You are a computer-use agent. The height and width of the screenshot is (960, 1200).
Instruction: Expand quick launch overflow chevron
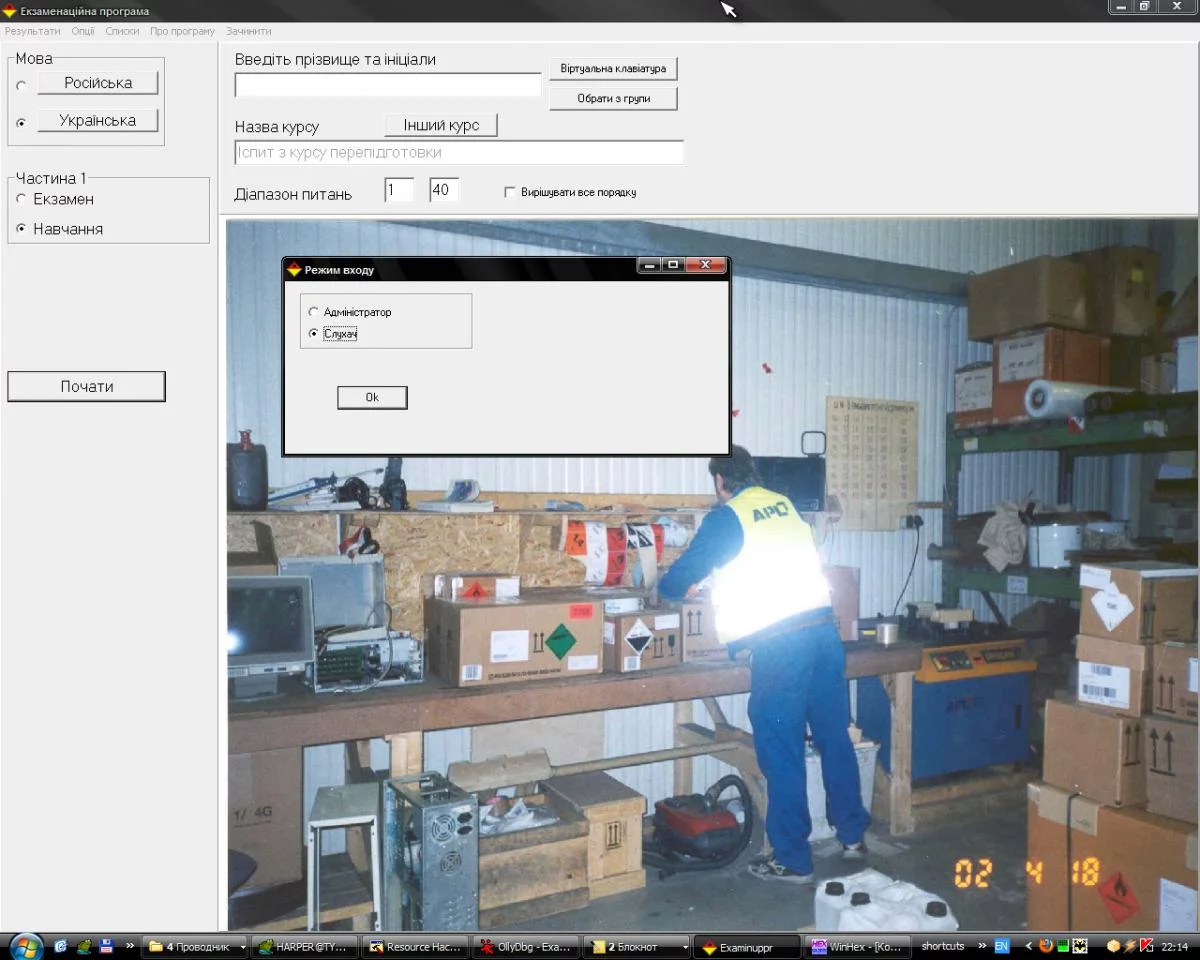(x=130, y=946)
